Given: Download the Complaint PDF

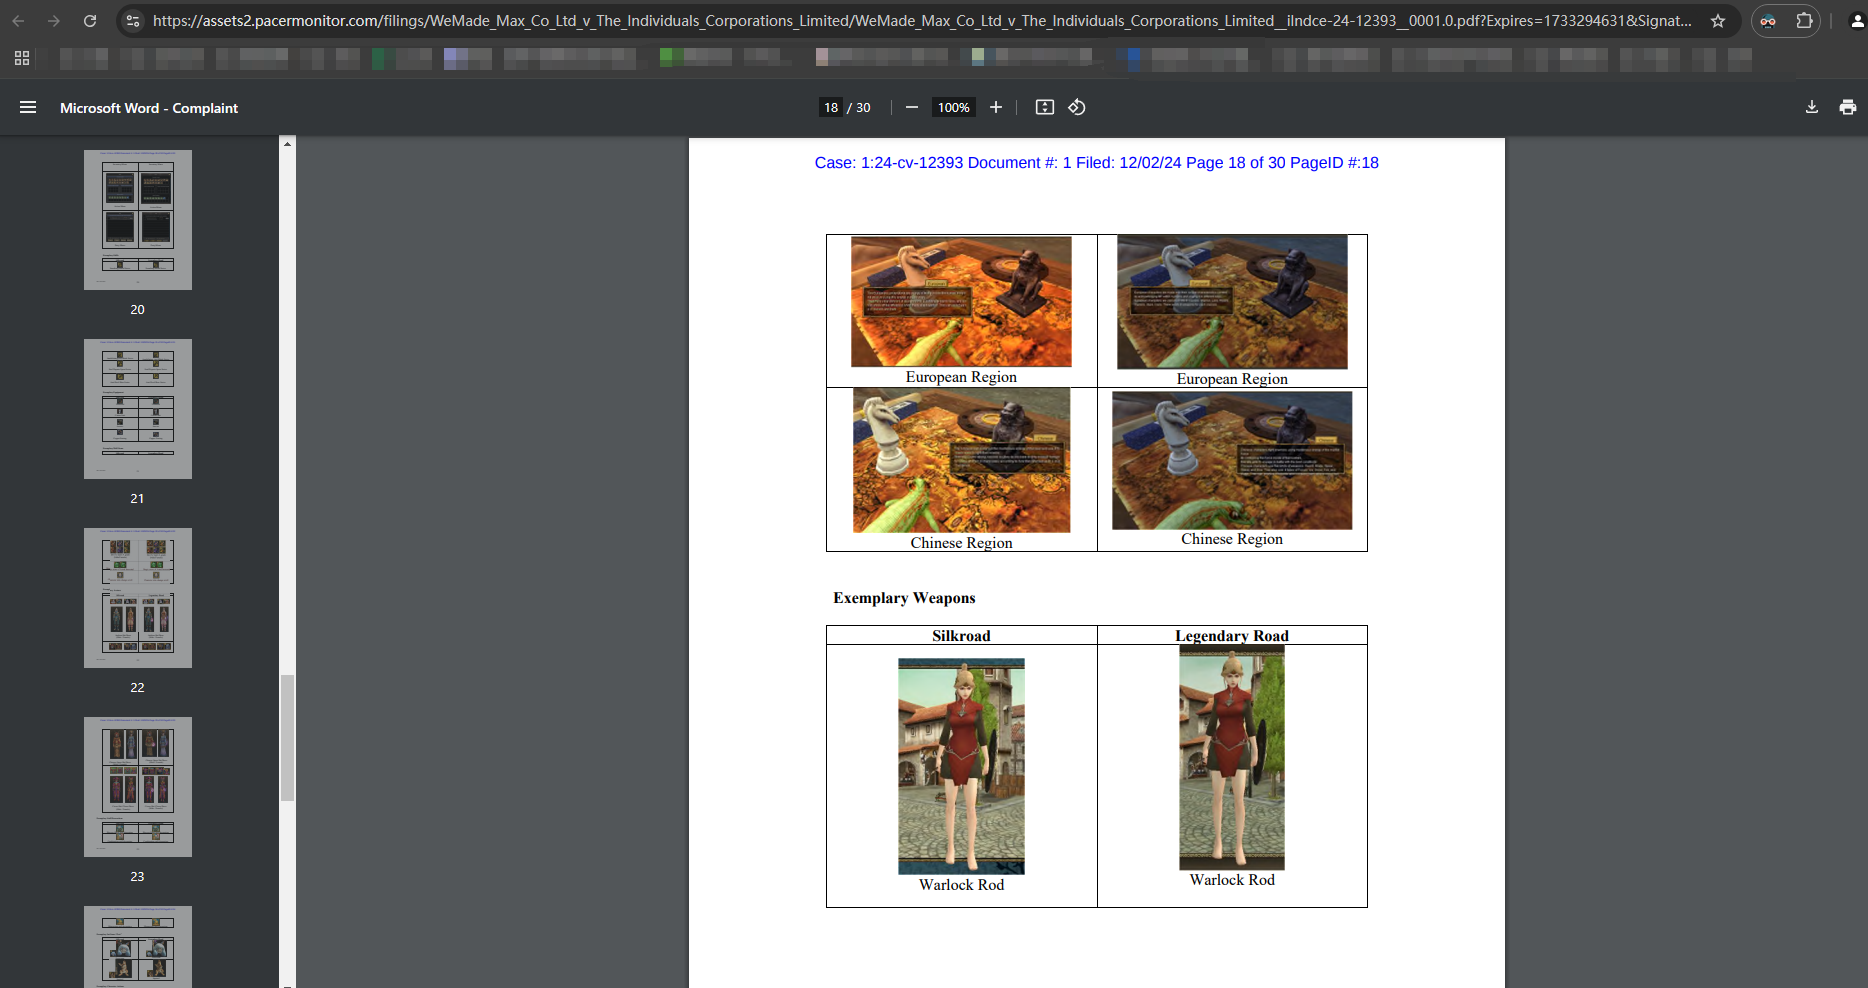Looking at the screenshot, I should pyautogui.click(x=1810, y=107).
